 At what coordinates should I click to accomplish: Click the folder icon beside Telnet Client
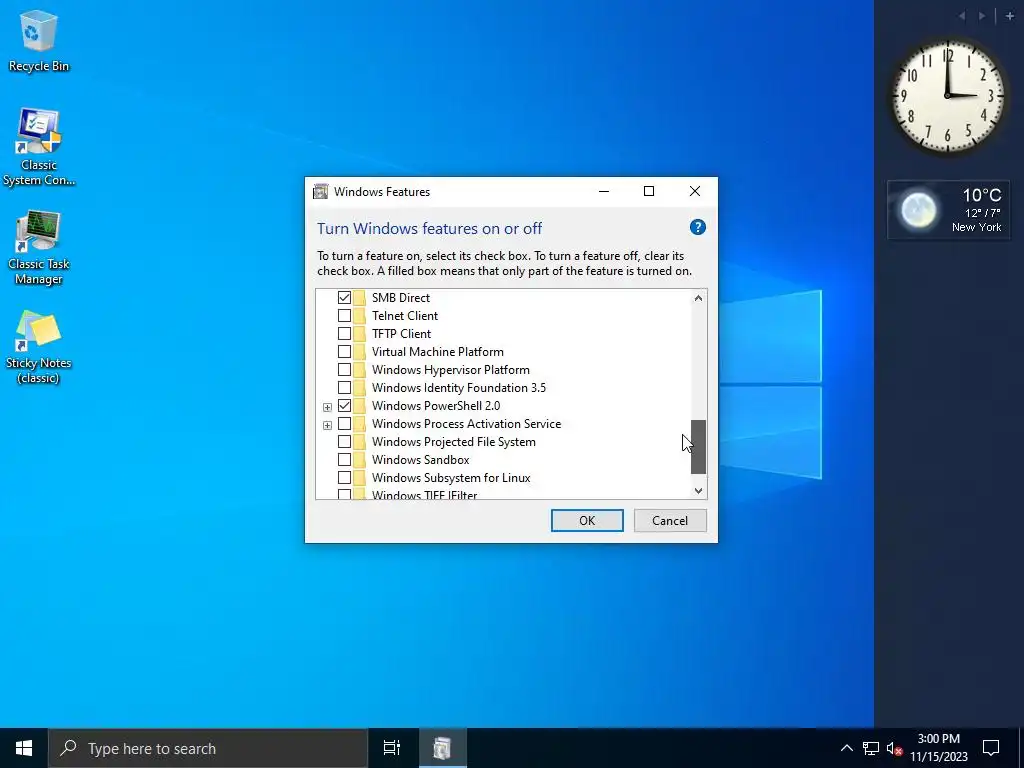tap(359, 315)
